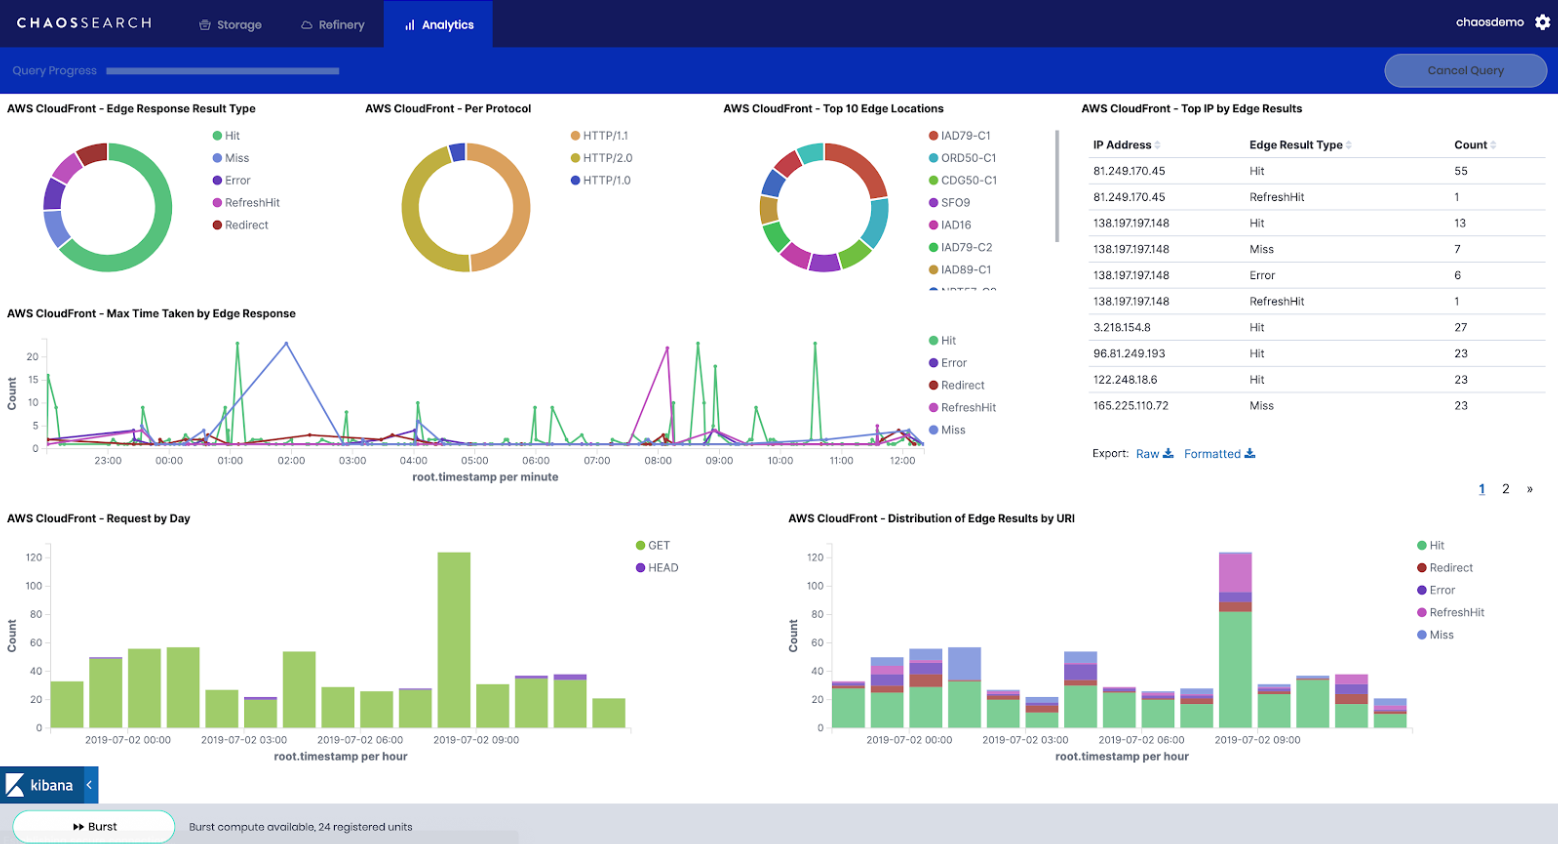This screenshot has height=844, width=1558.
Task: Click the Query Progress bar
Action: point(223,71)
